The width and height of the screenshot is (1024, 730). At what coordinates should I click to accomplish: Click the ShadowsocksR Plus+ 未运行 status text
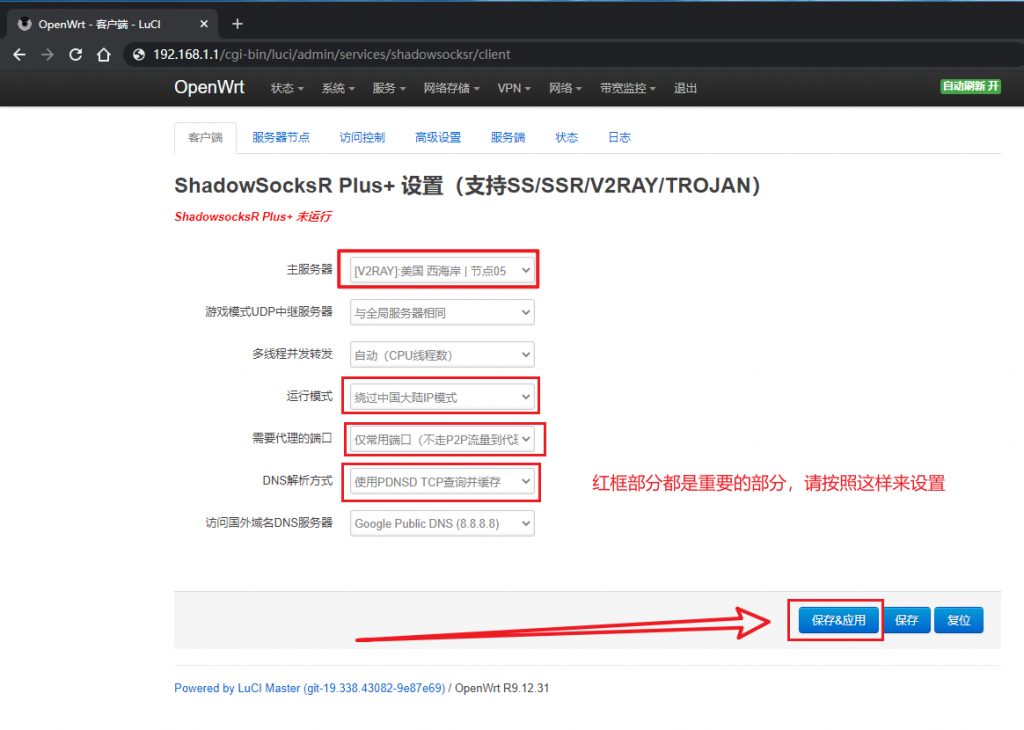coord(253,217)
